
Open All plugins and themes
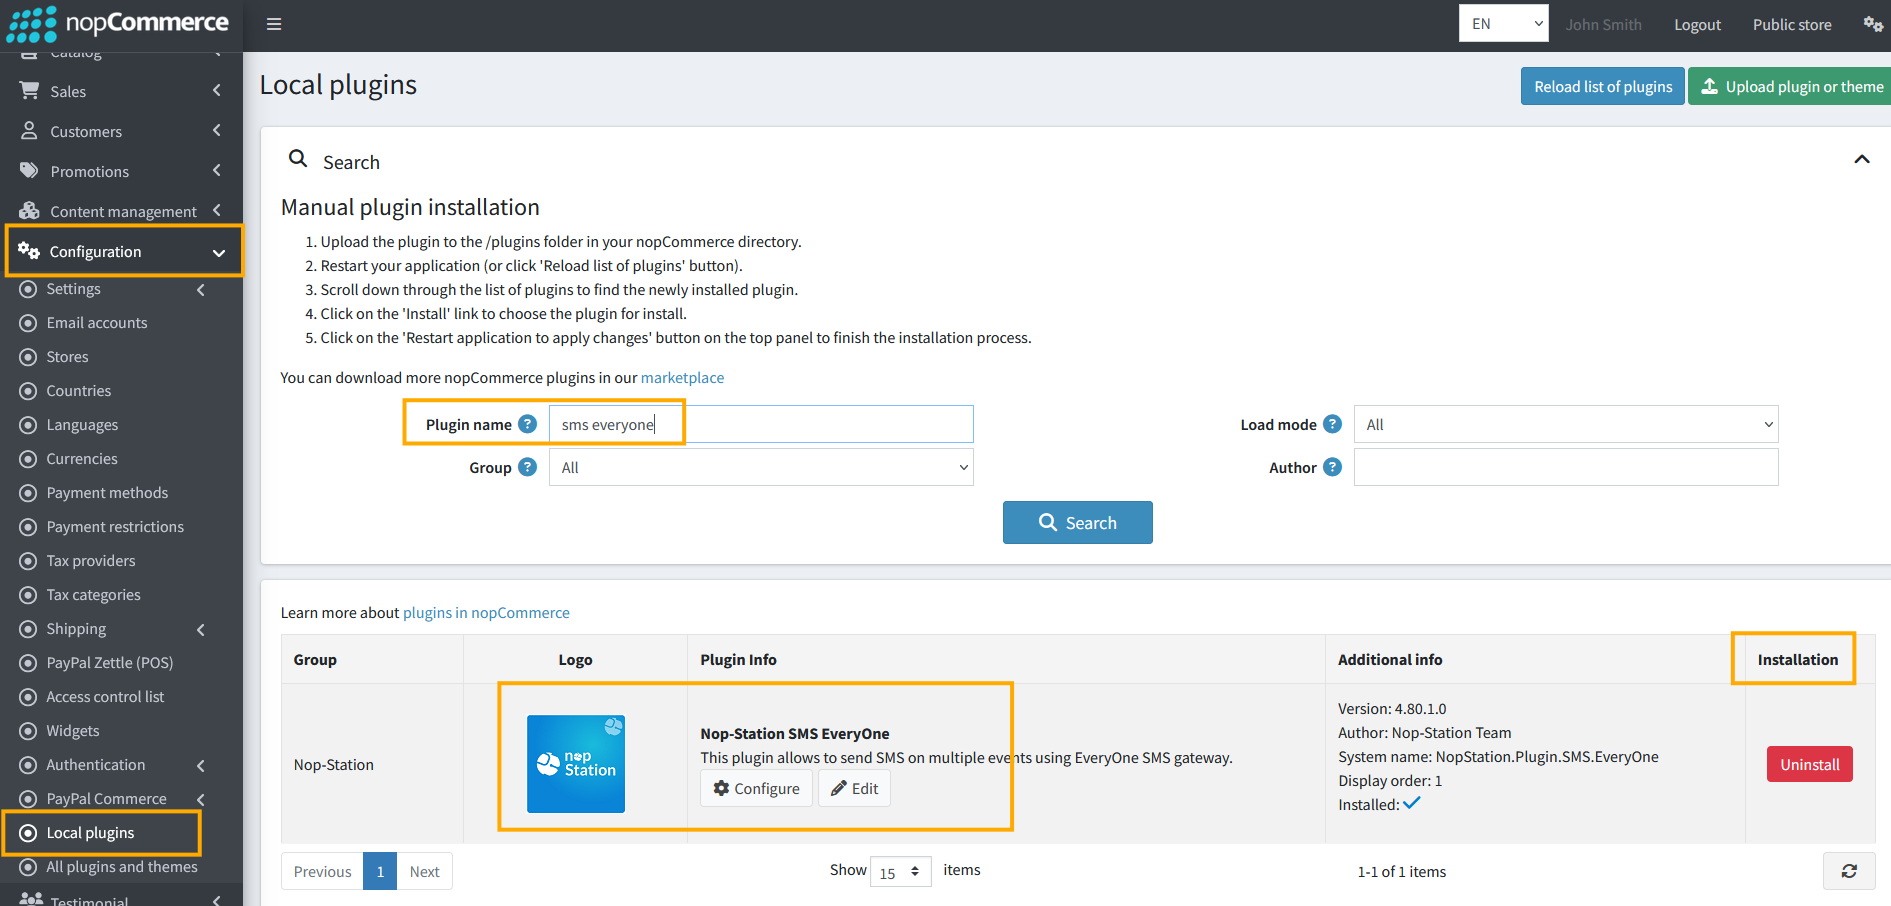click(121, 867)
